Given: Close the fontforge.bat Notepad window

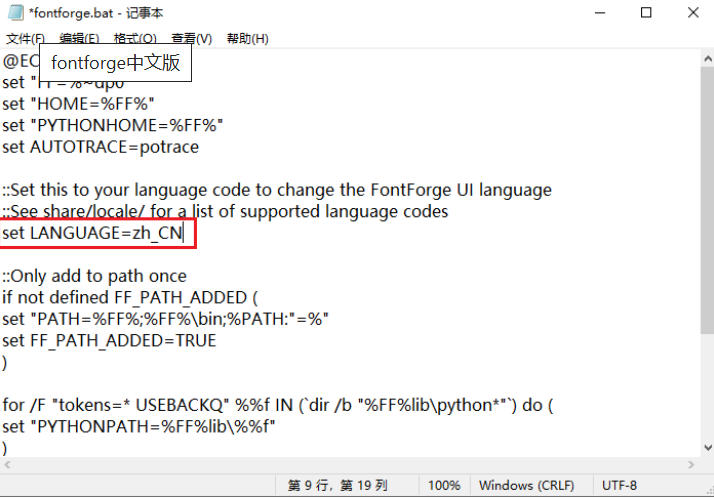Looking at the screenshot, I should point(693,13).
